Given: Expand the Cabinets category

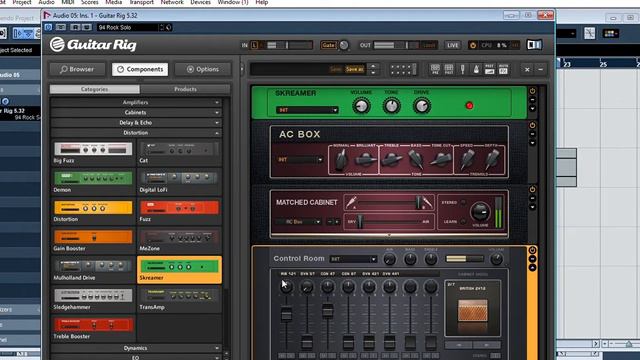Looking at the screenshot, I should pyautogui.click(x=136, y=113).
